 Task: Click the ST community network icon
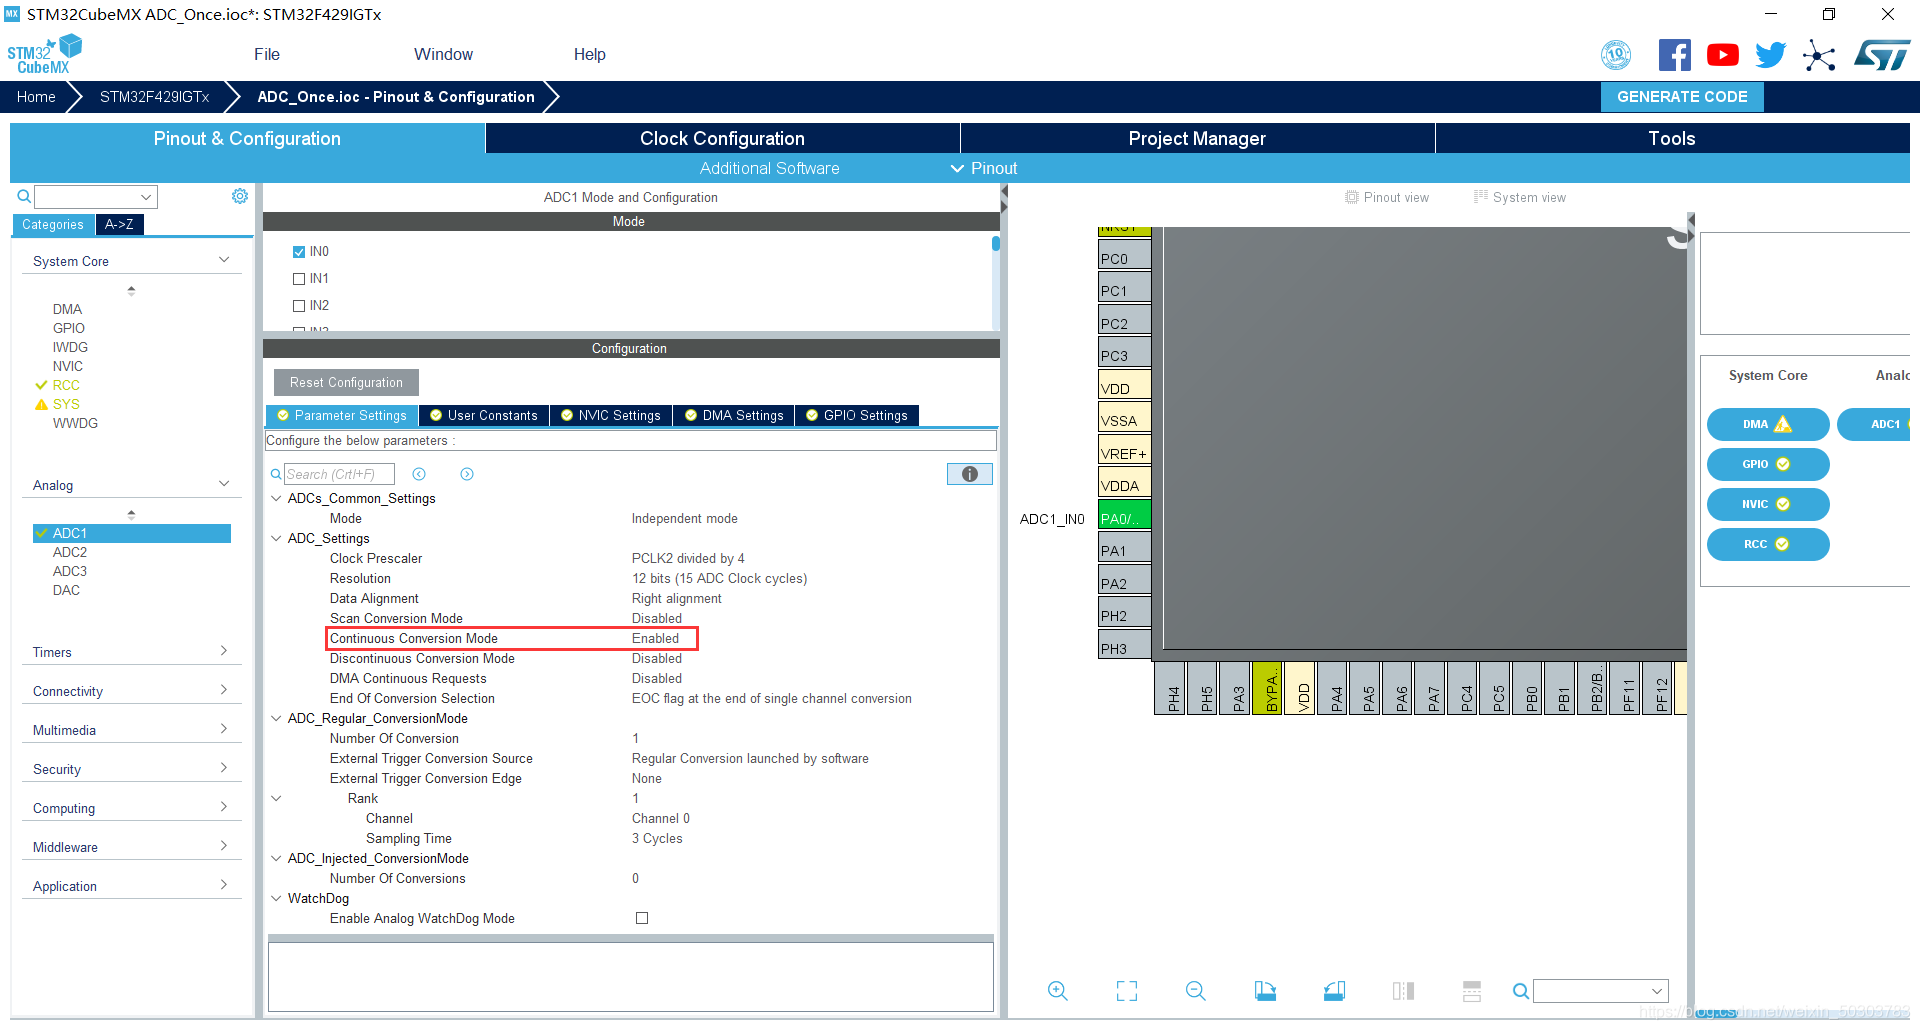click(x=1819, y=55)
